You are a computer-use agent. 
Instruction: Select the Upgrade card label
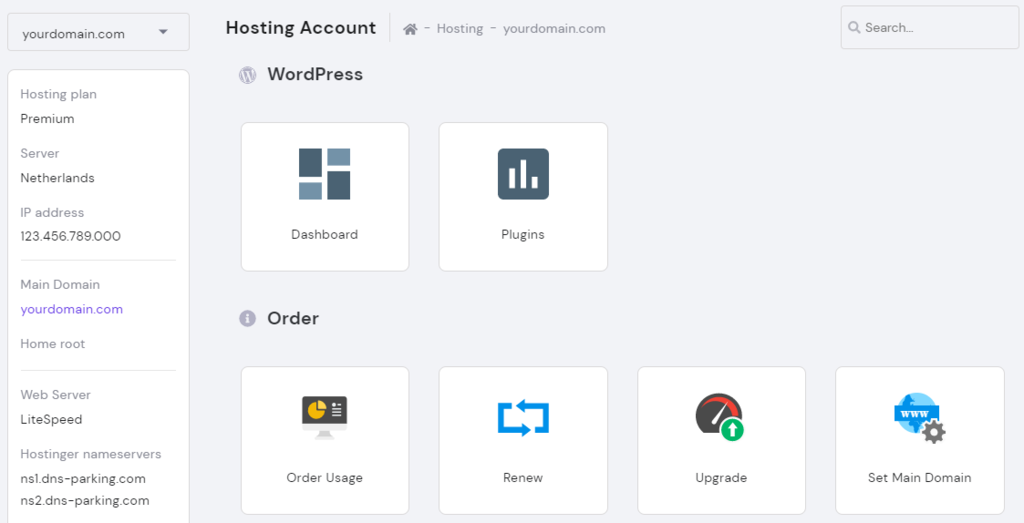point(720,478)
